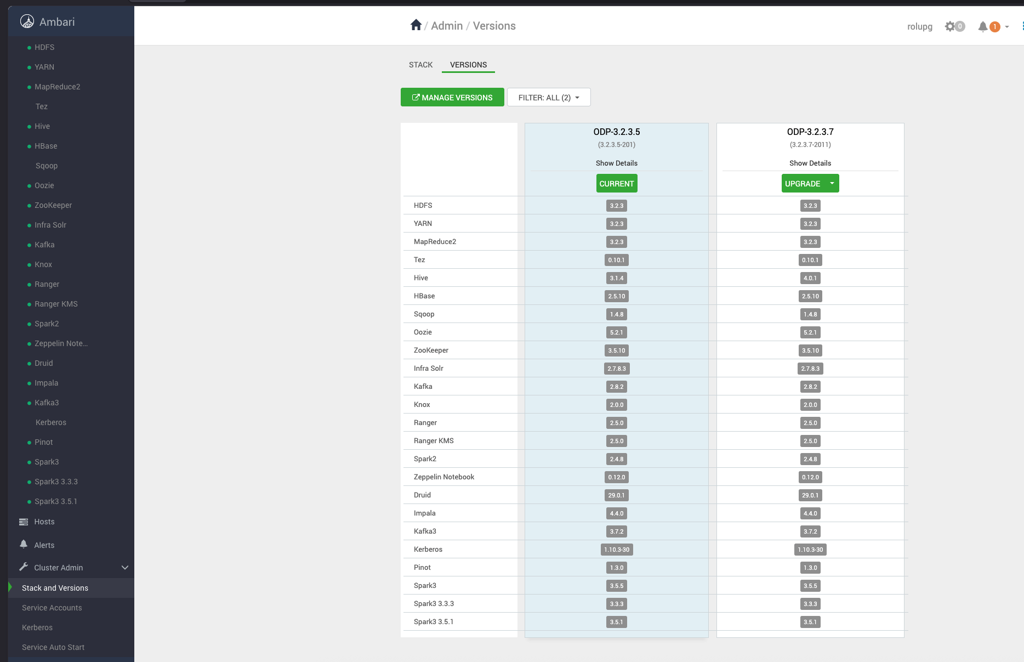The height and width of the screenshot is (662, 1024).
Task: Click the ODP-3.2.3.5 column title
Action: pyautogui.click(x=616, y=132)
